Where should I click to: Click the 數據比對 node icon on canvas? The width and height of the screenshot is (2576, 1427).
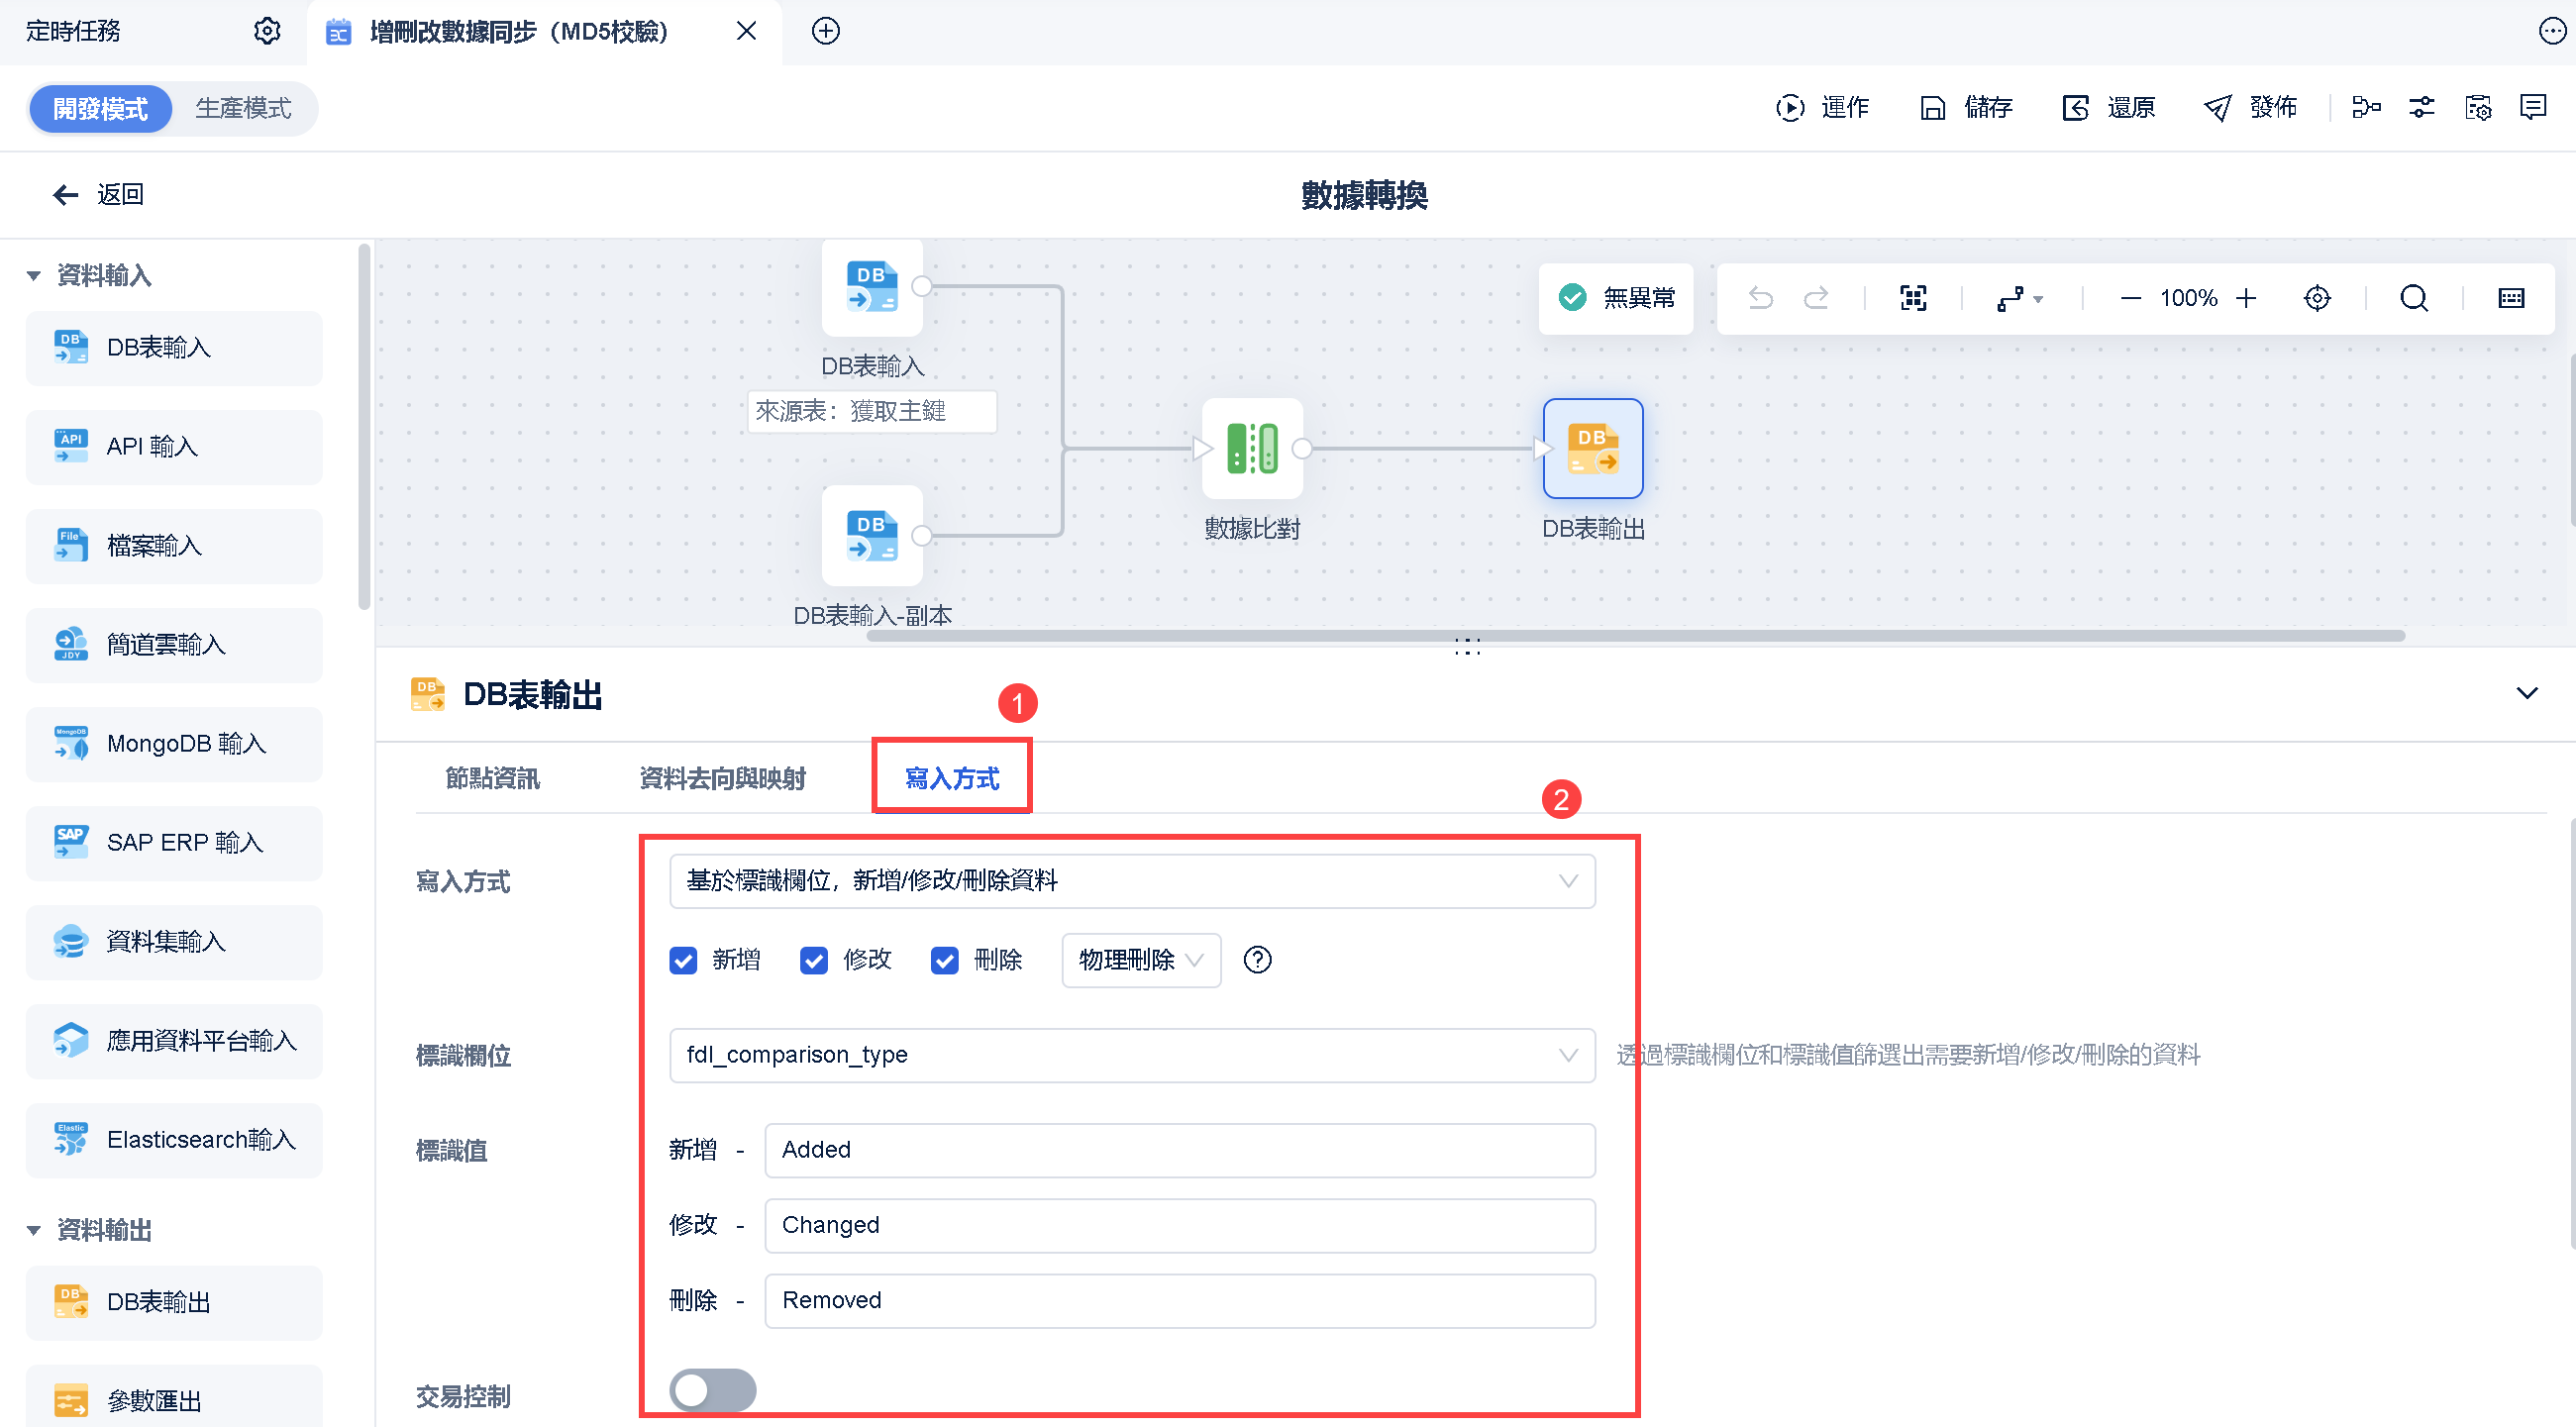point(1252,448)
